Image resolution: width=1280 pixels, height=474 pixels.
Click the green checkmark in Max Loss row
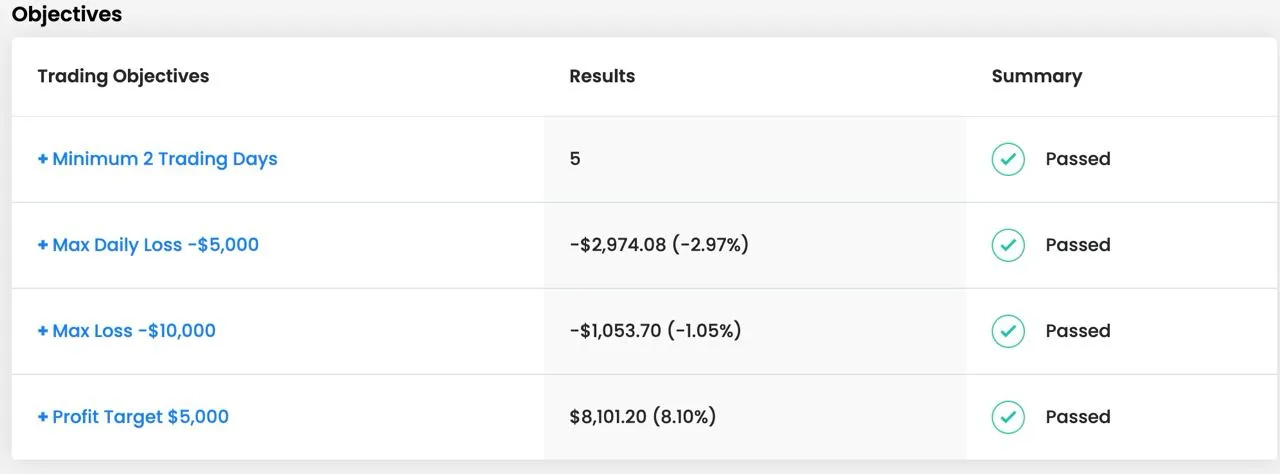(x=1008, y=331)
